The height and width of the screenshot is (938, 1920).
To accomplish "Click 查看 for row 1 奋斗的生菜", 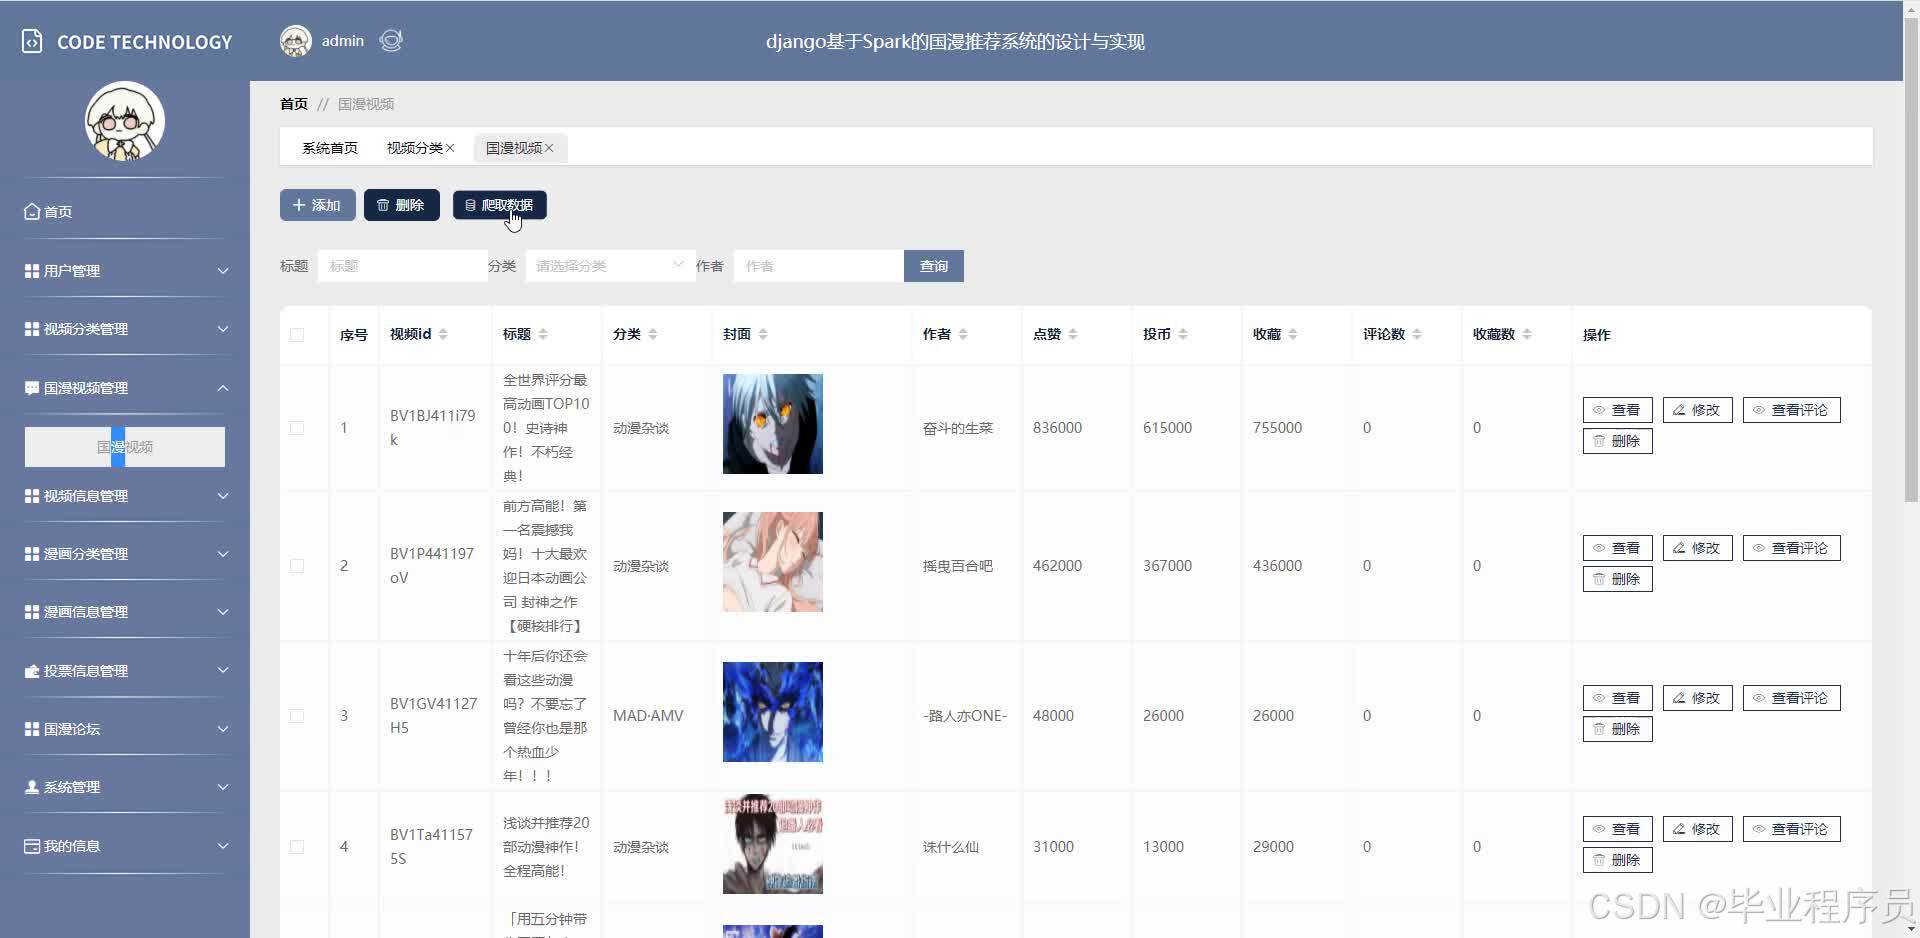I will click(1617, 410).
